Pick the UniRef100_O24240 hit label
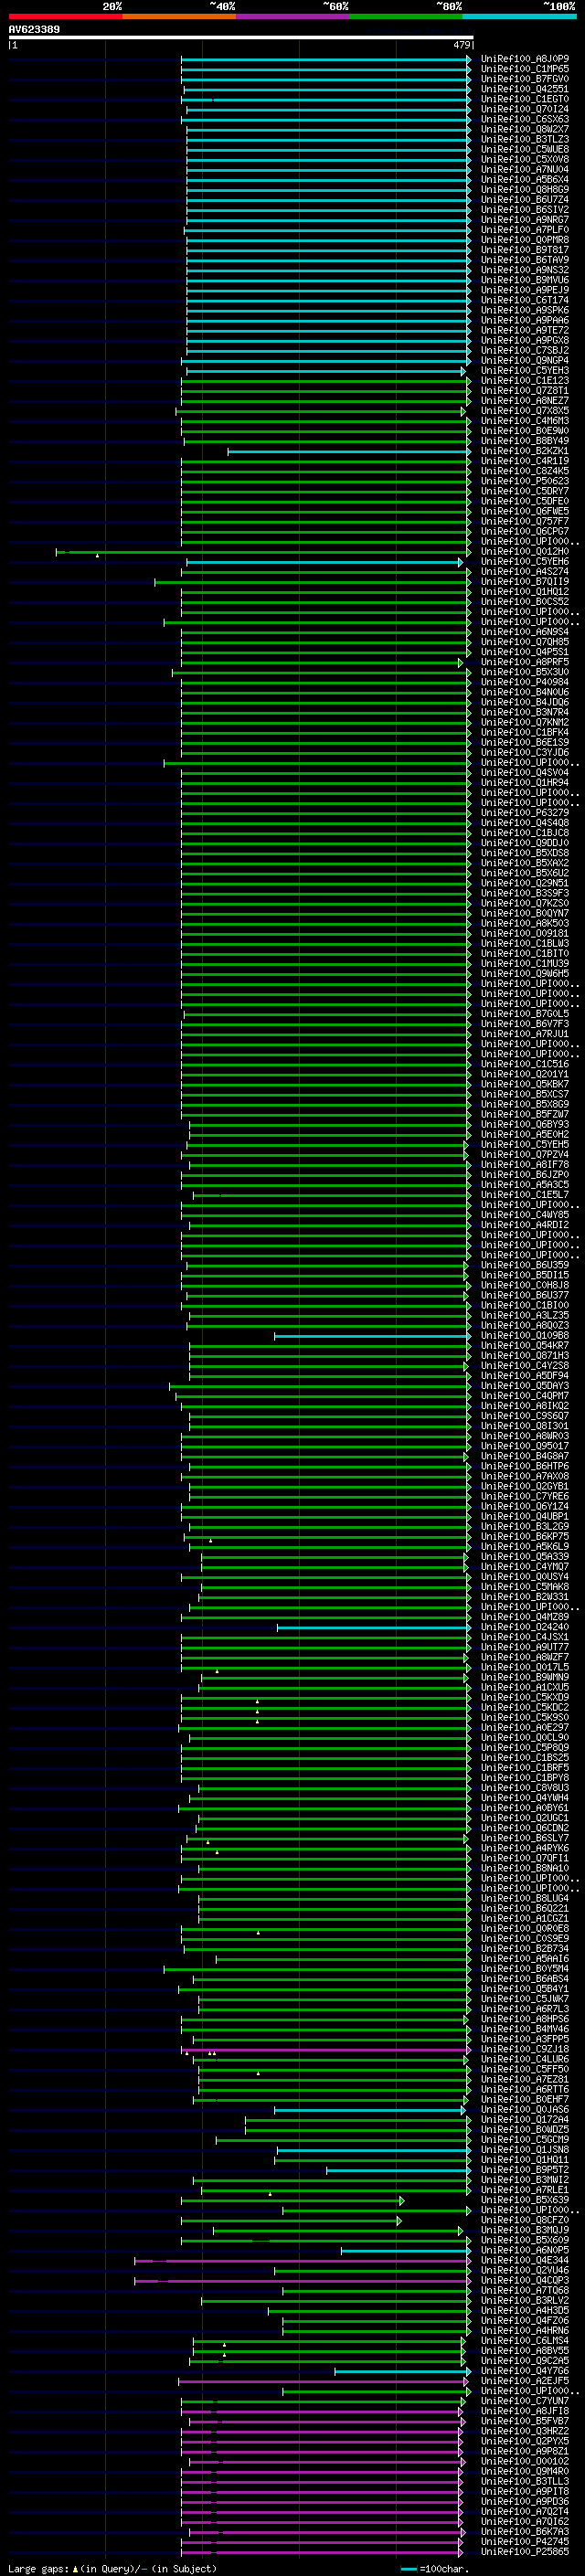This screenshot has height=2576, width=585. pyautogui.click(x=525, y=1627)
